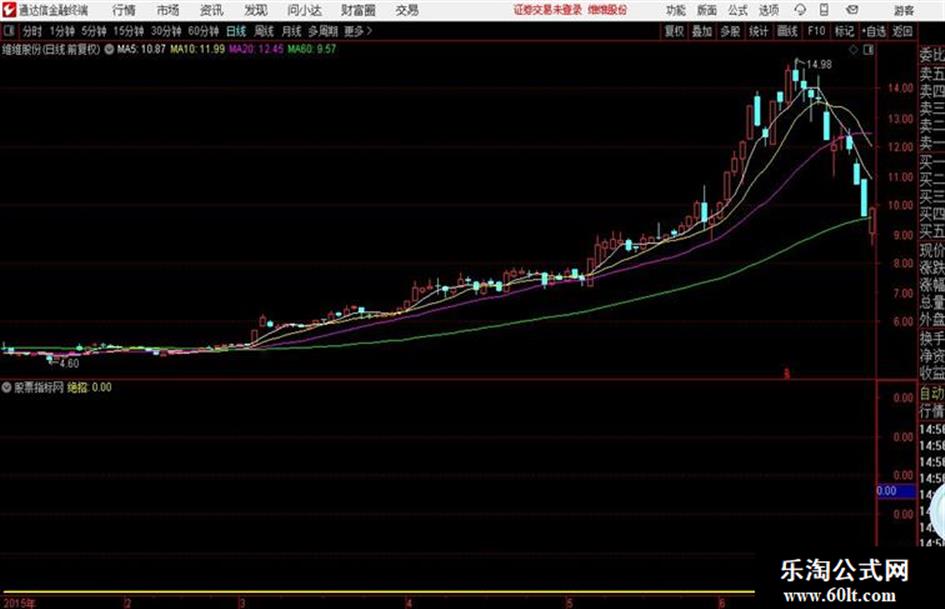Open the 版面 menu
The width and height of the screenshot is (945, 609).
point(707,10)
